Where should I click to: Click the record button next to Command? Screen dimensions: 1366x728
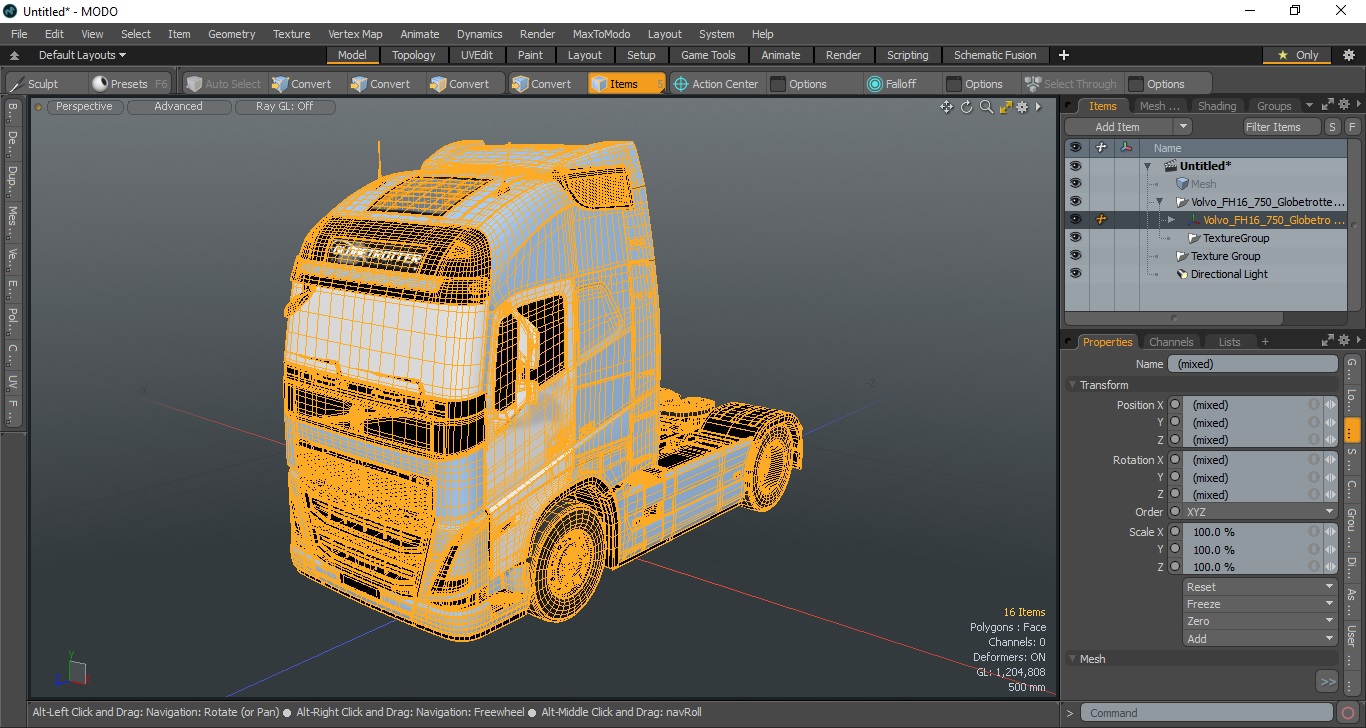[x=1349, y=713]
